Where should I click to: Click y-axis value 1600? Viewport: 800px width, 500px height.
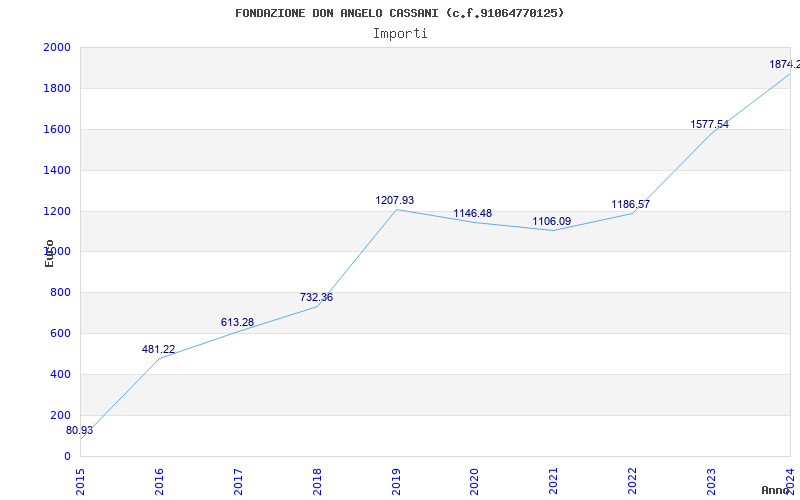tap(57, 130)
